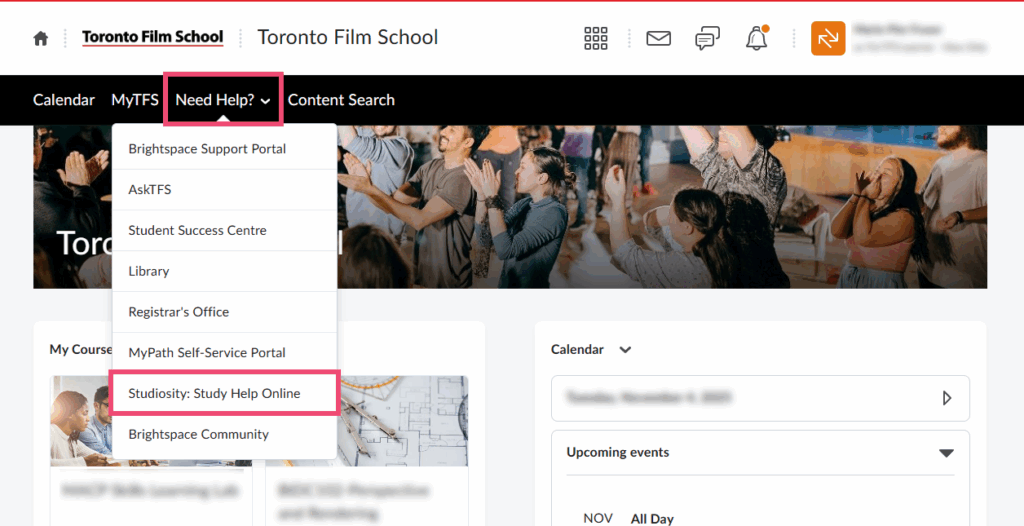Click the orange user avatar icon

tap(828, 38)
